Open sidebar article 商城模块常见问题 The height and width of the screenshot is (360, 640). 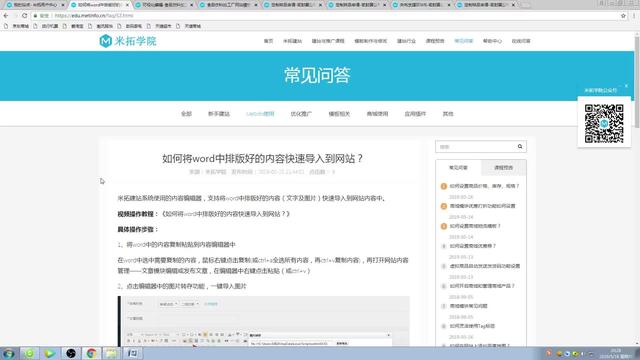pos(469,306)
